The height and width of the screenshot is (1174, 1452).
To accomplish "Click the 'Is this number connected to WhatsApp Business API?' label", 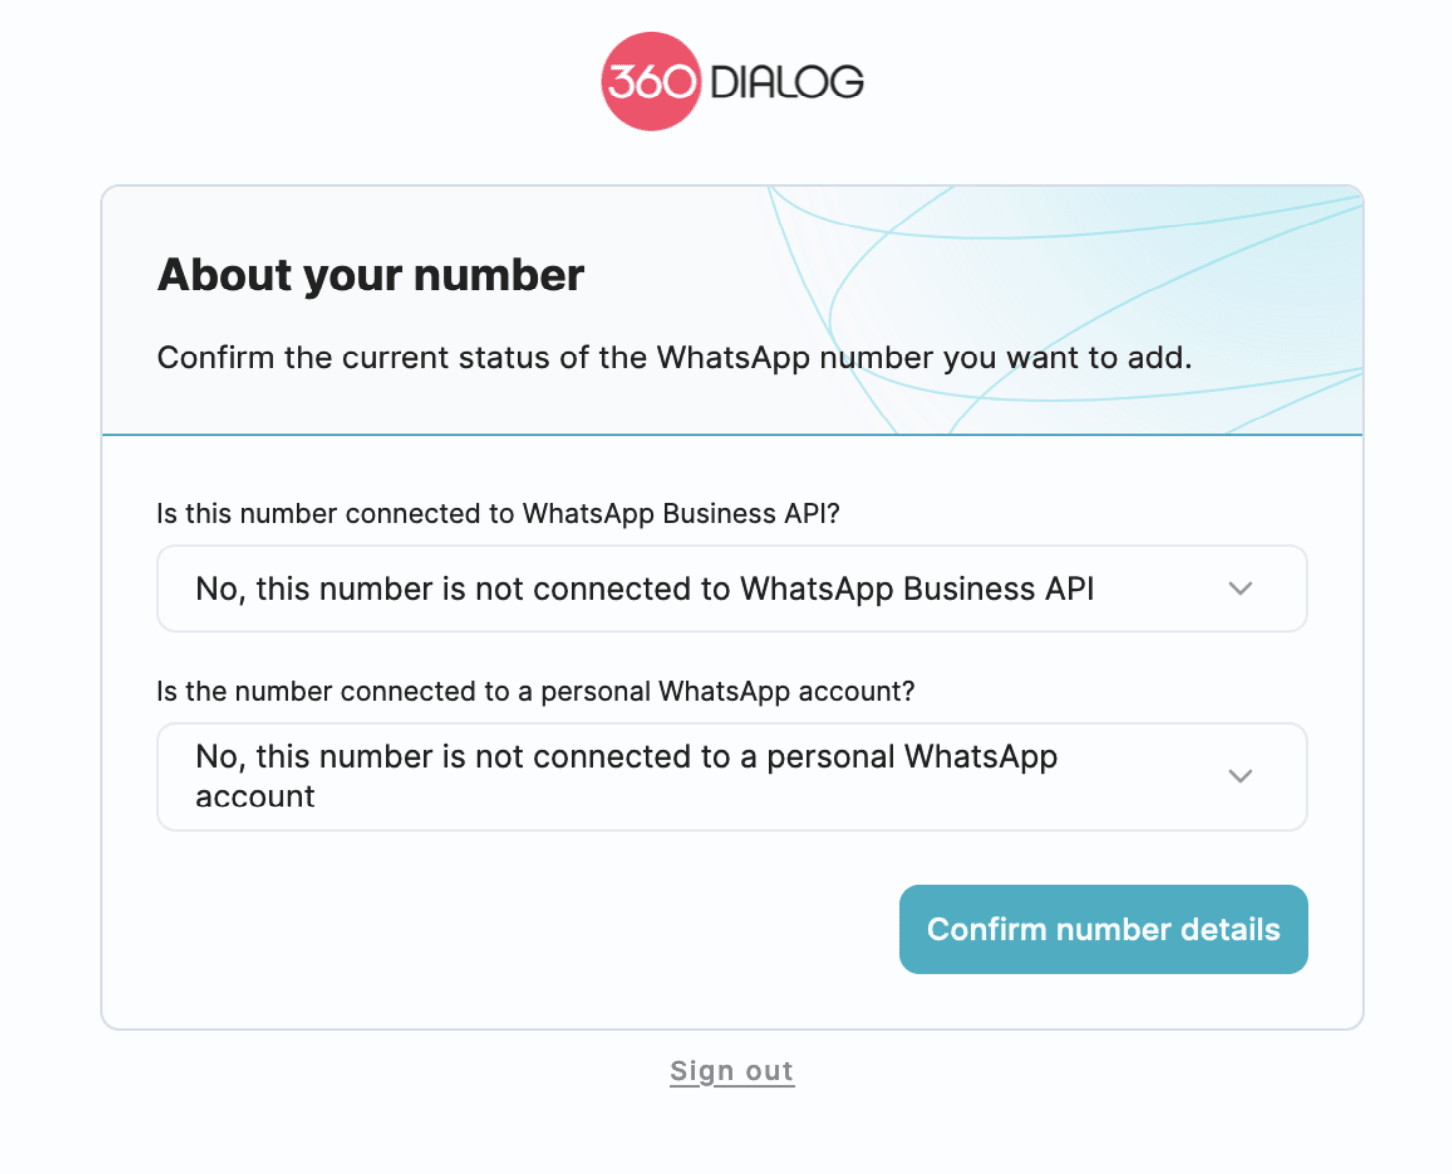I will [498, 513].
